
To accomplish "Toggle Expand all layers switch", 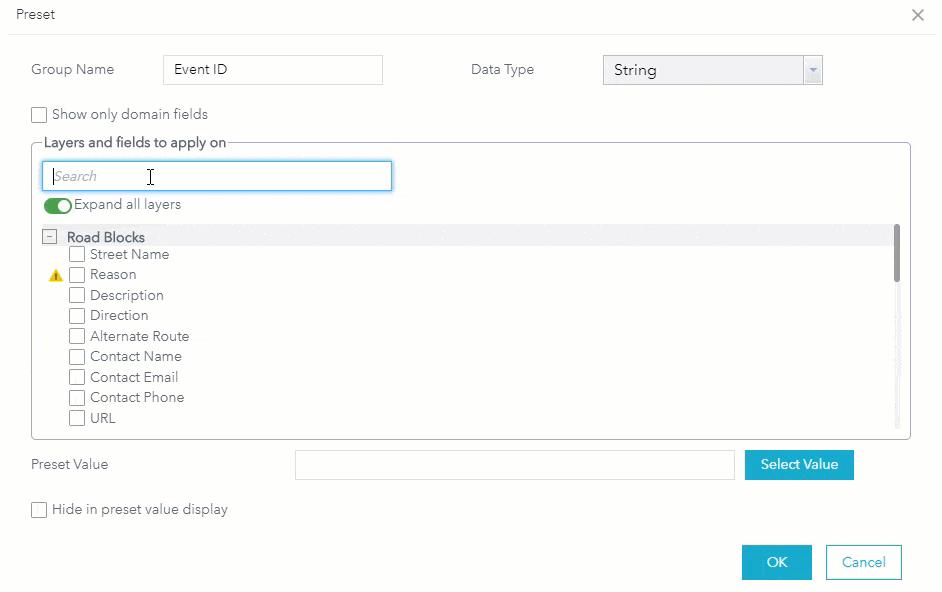I will click(x=58, y=205).
